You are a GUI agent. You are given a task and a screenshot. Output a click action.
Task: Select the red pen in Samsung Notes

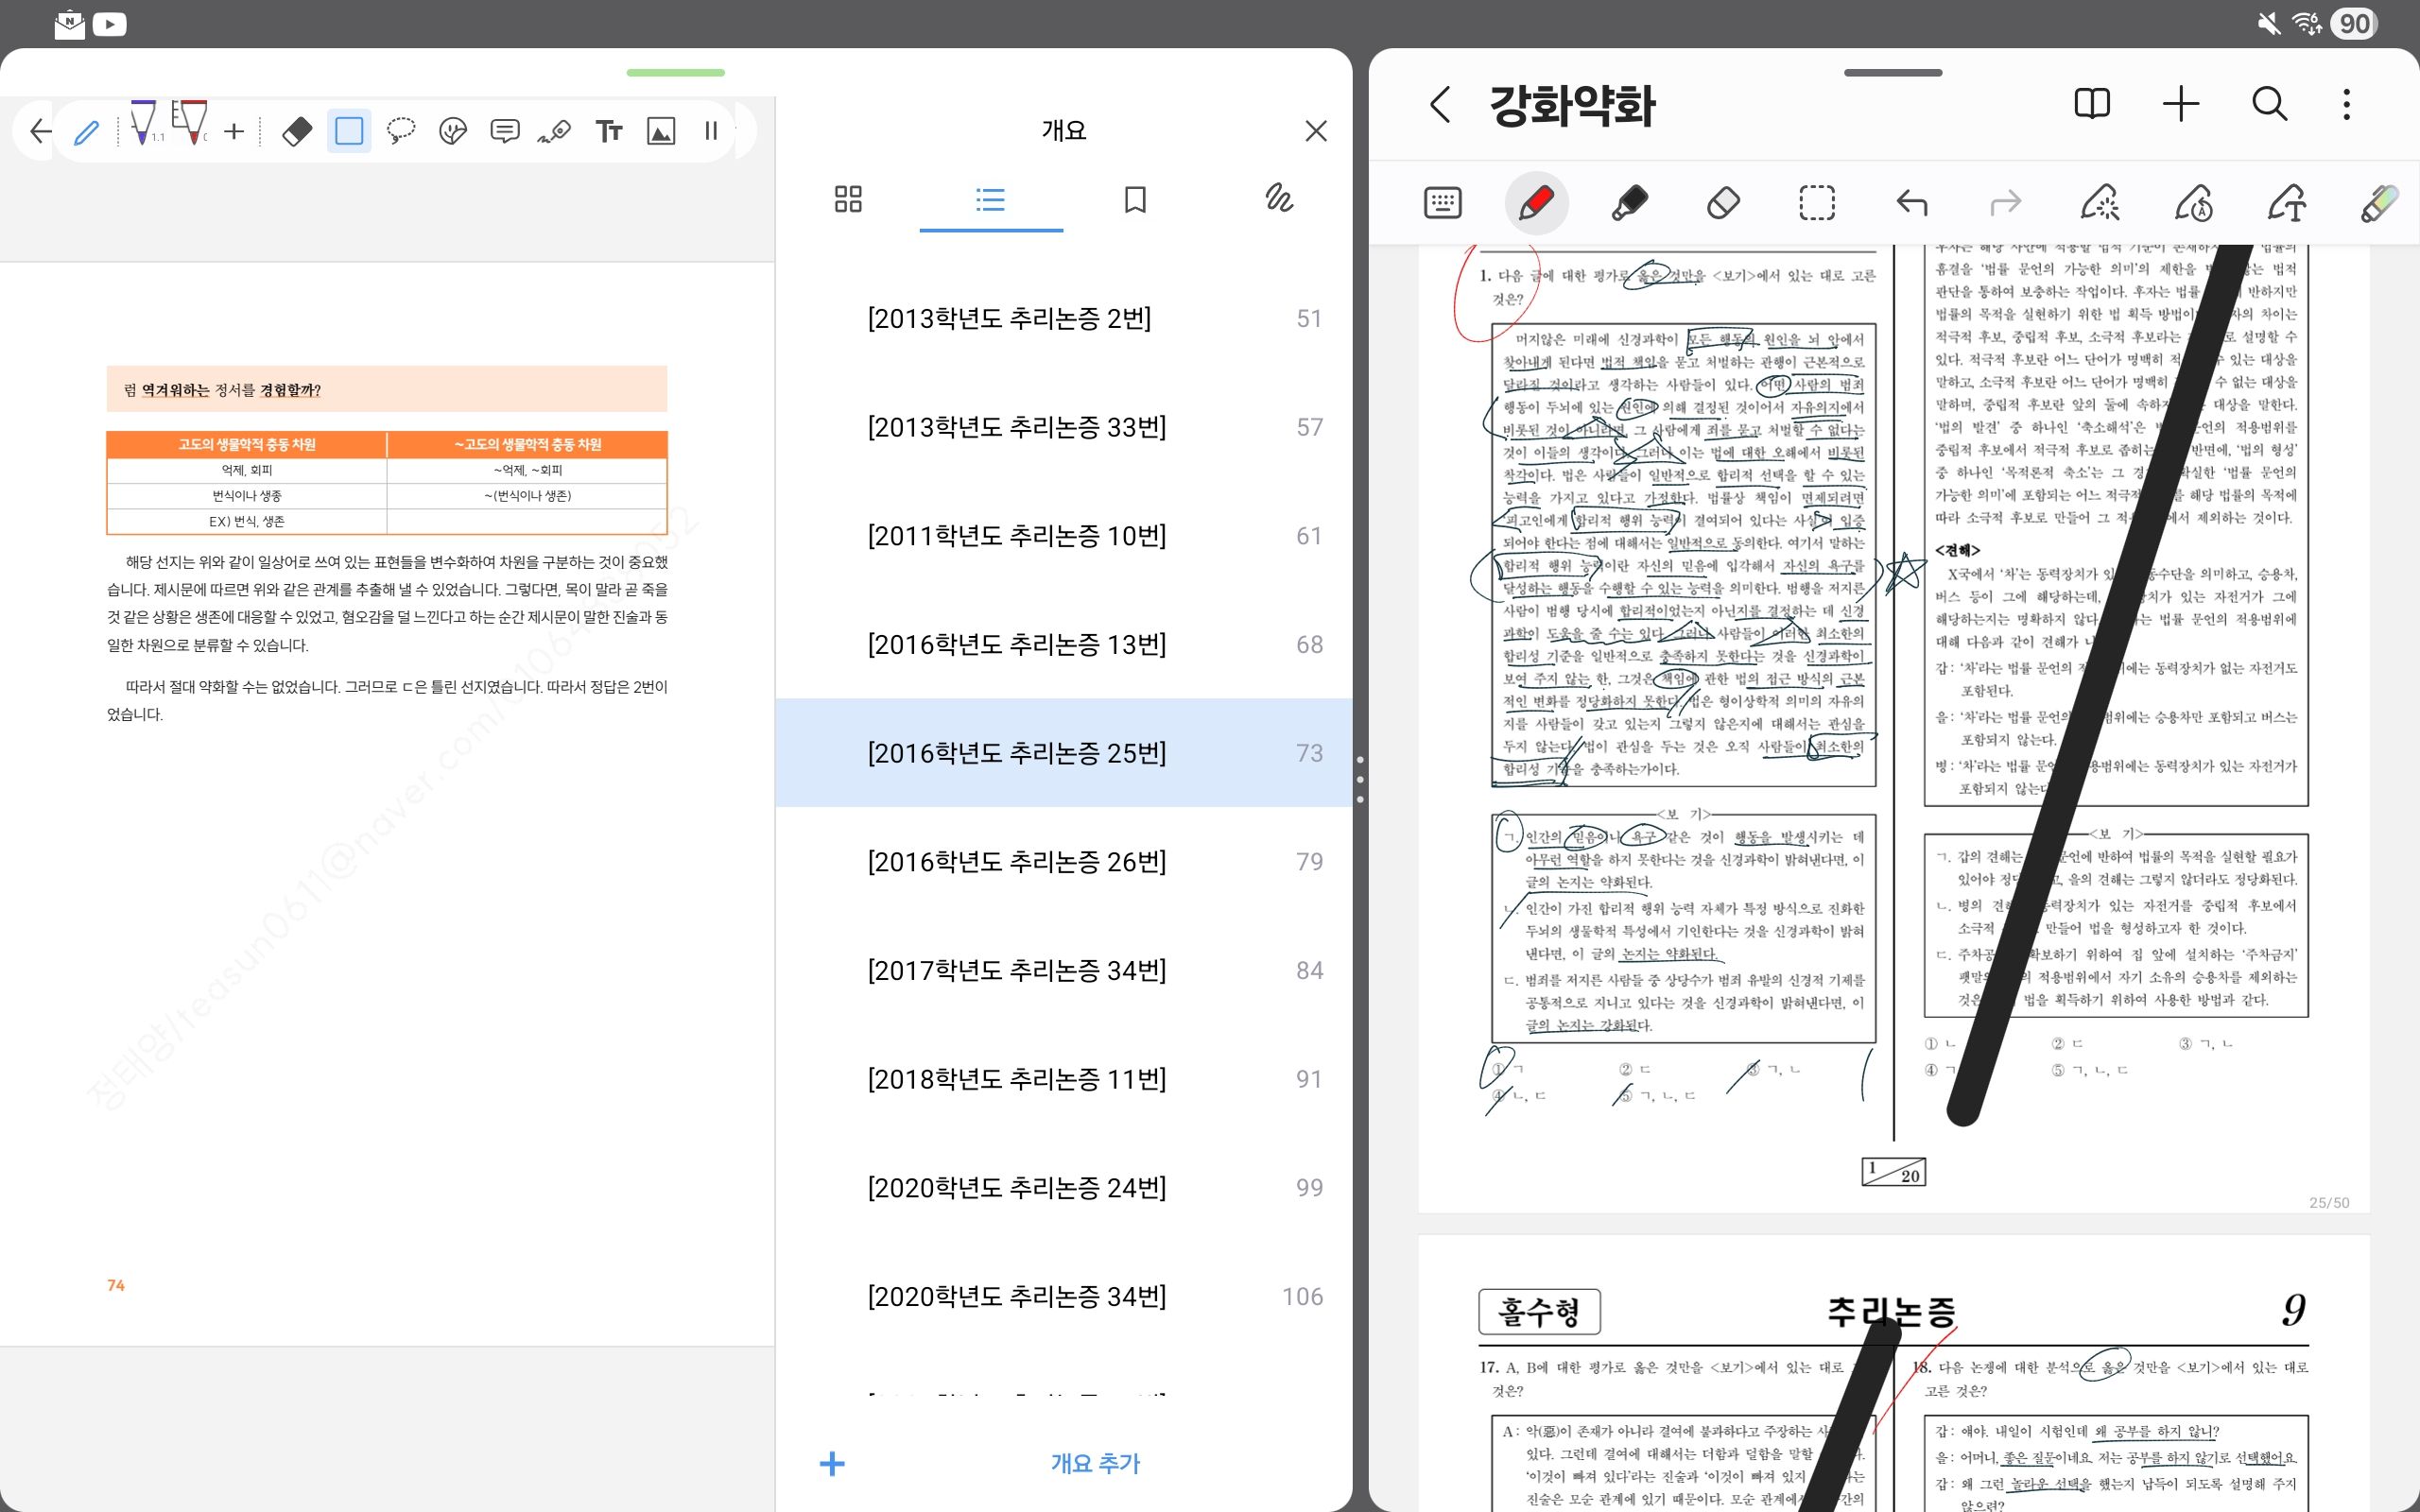coord(1536,203)
